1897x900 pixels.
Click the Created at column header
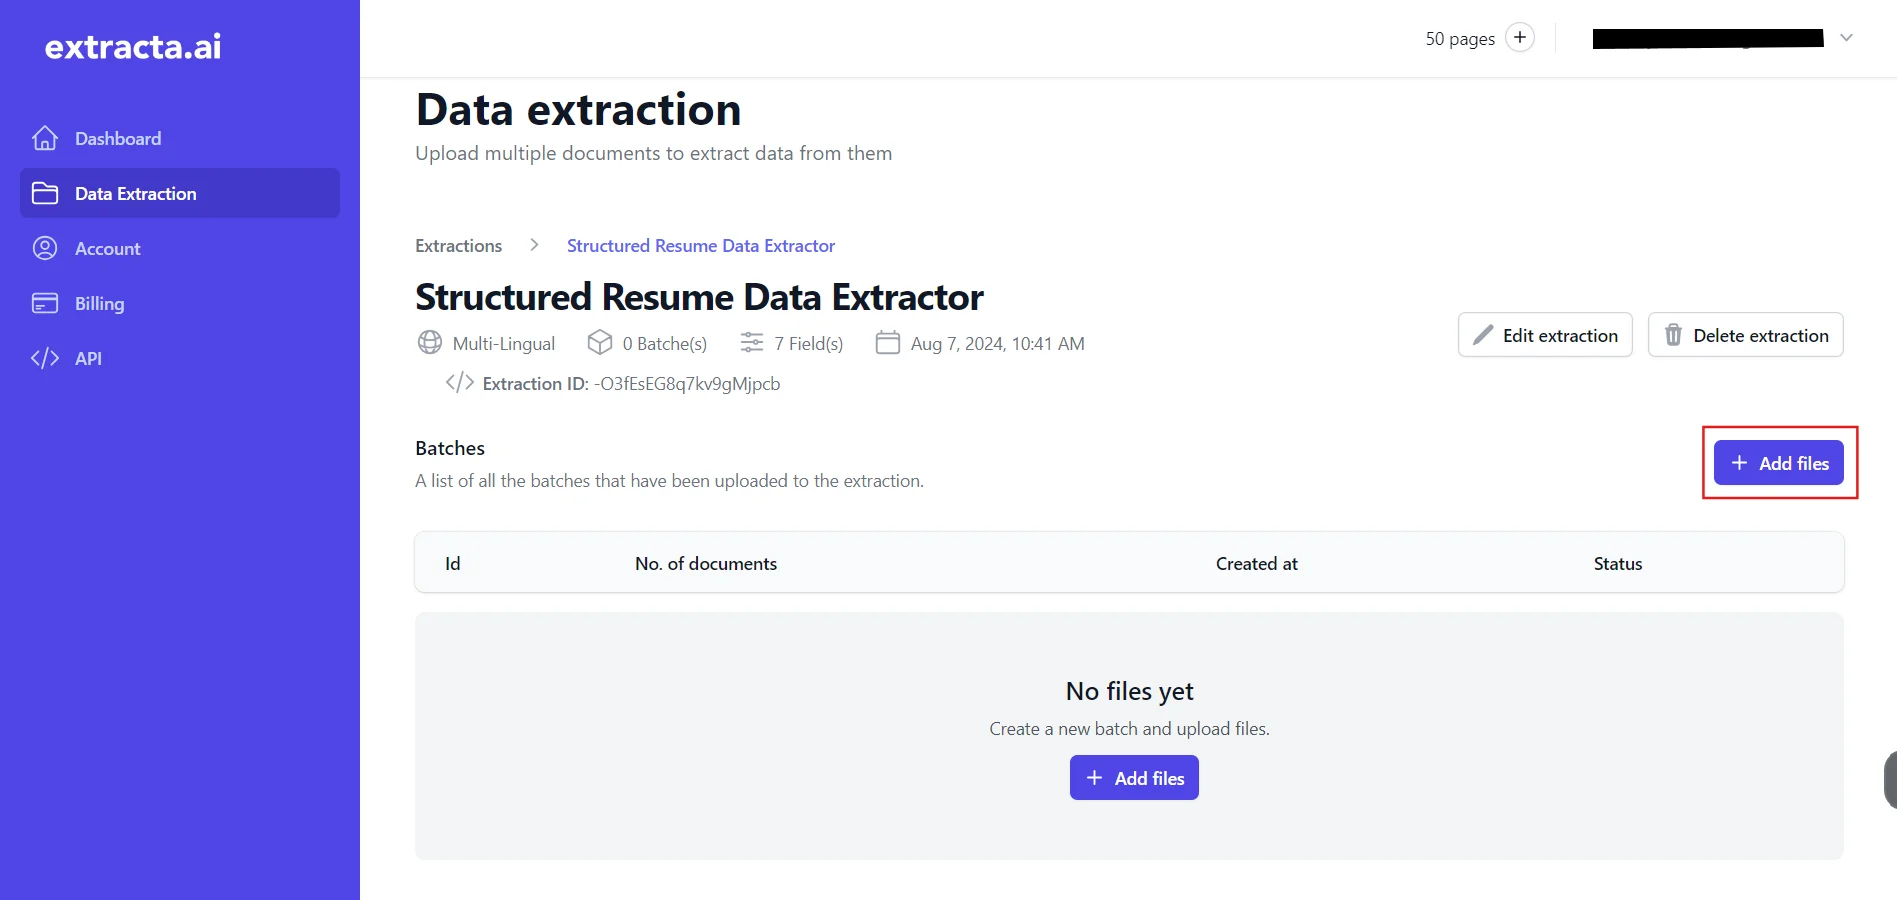point(1257,564)
